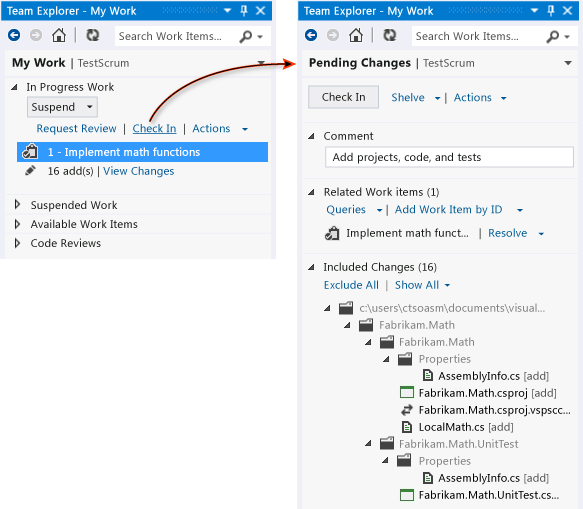Click View Changes link
This screenshot has width=583, height=509.
click(x=138, y=171)
